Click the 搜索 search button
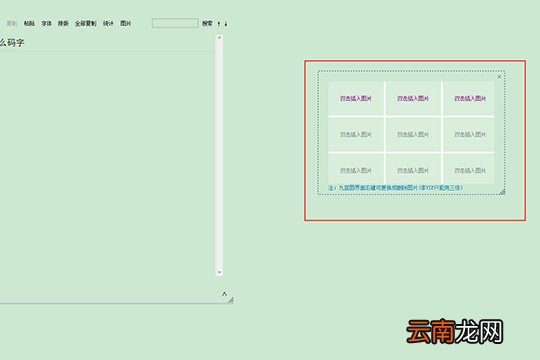 [x=207, y=23]
